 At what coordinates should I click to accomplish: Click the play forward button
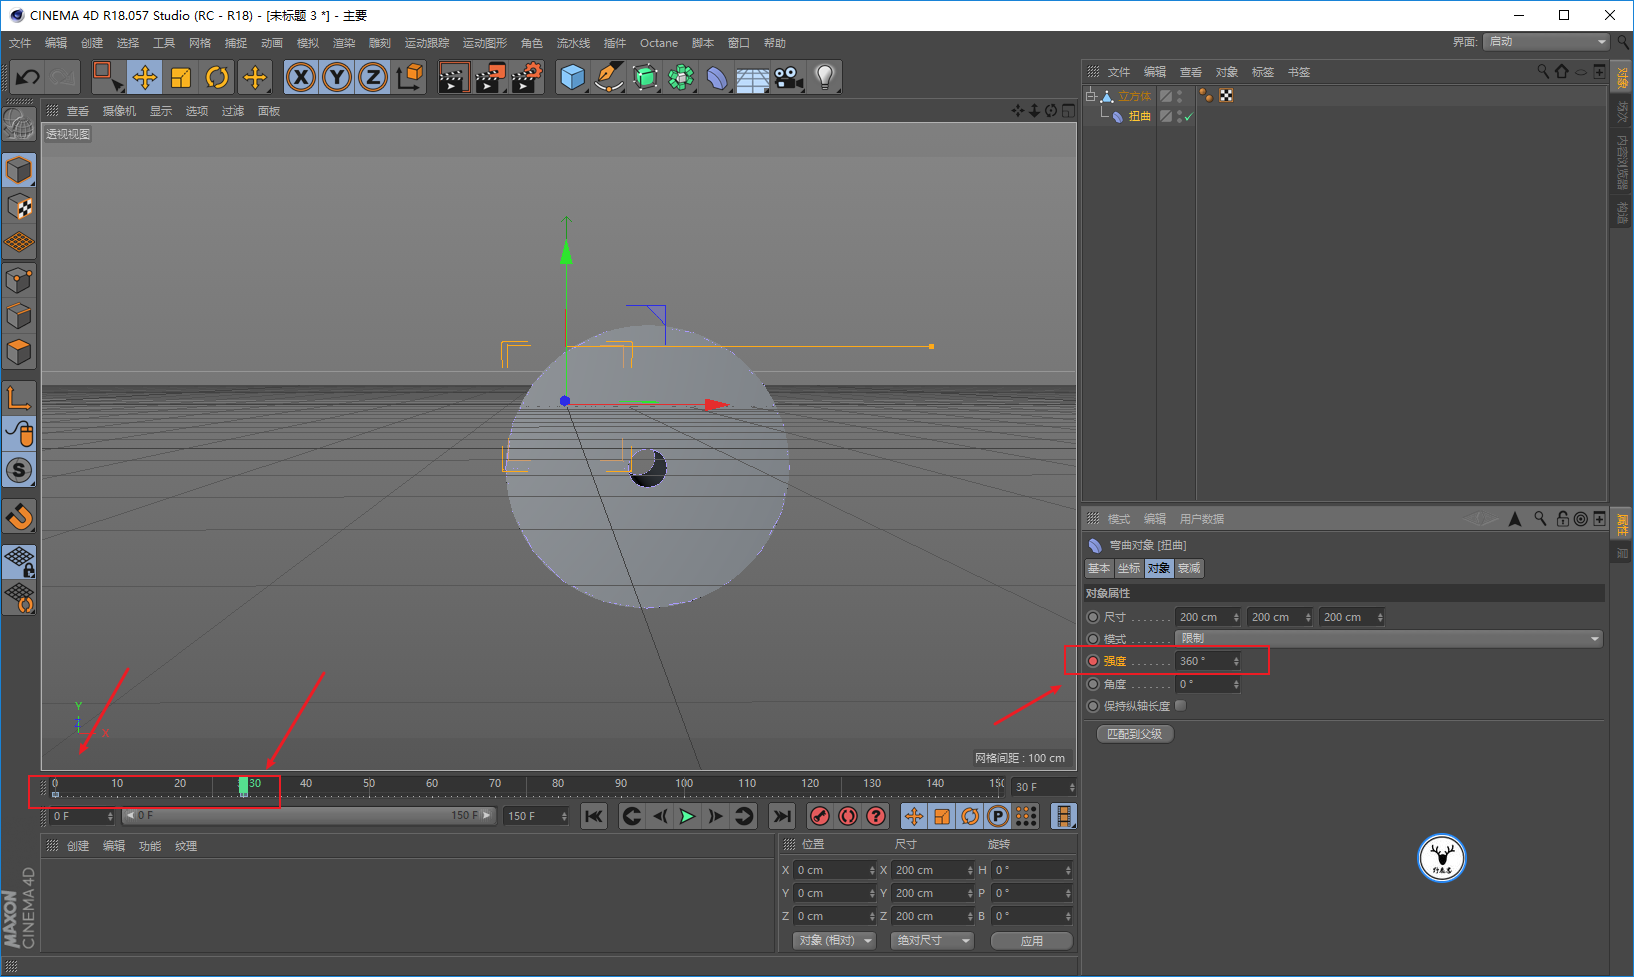(687, 816)
